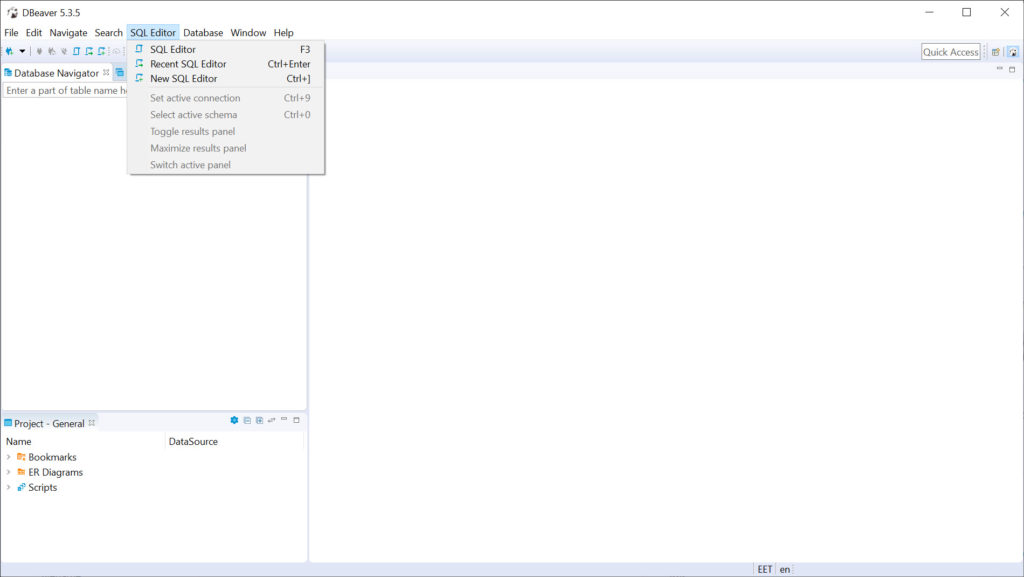Screen dimensions: 1024x577
Task: Open the New Connection dropdown arrow
Action: (x=22, y=51)
